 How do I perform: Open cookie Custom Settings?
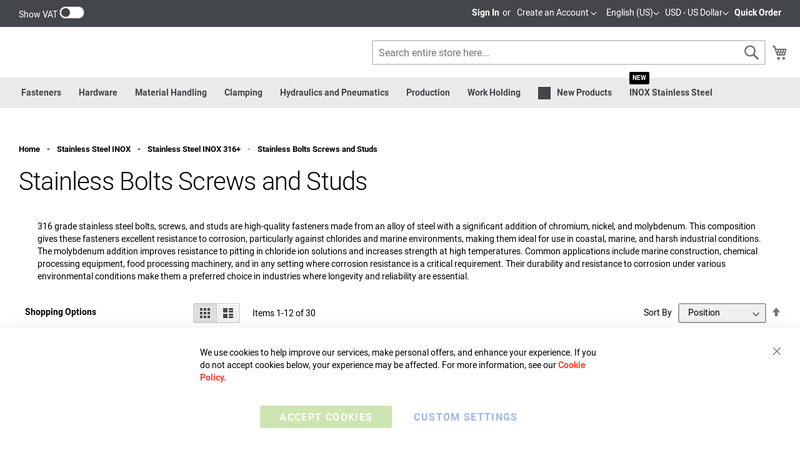coord(465,417)
